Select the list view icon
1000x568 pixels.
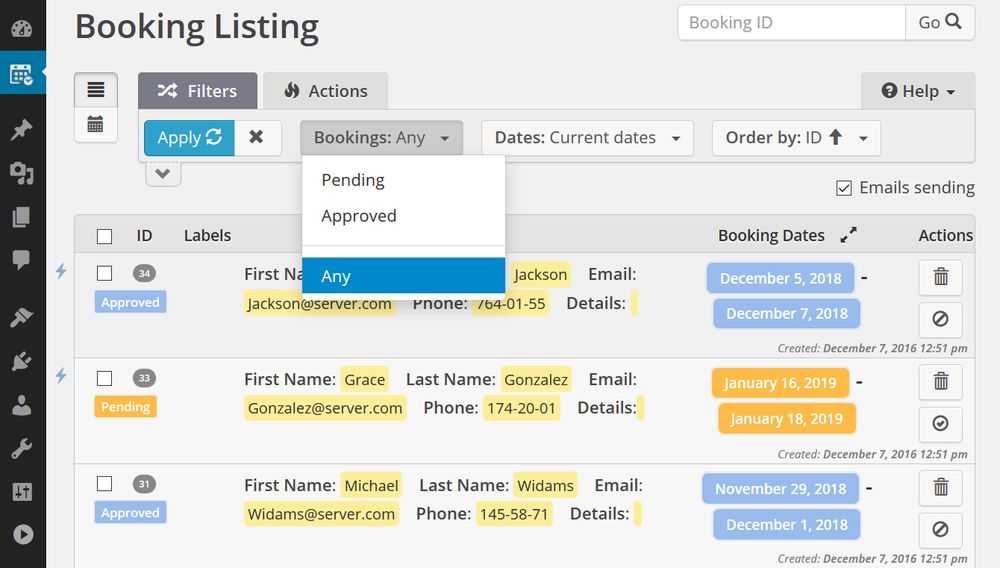pyautogui.click(x=95, y=90)
